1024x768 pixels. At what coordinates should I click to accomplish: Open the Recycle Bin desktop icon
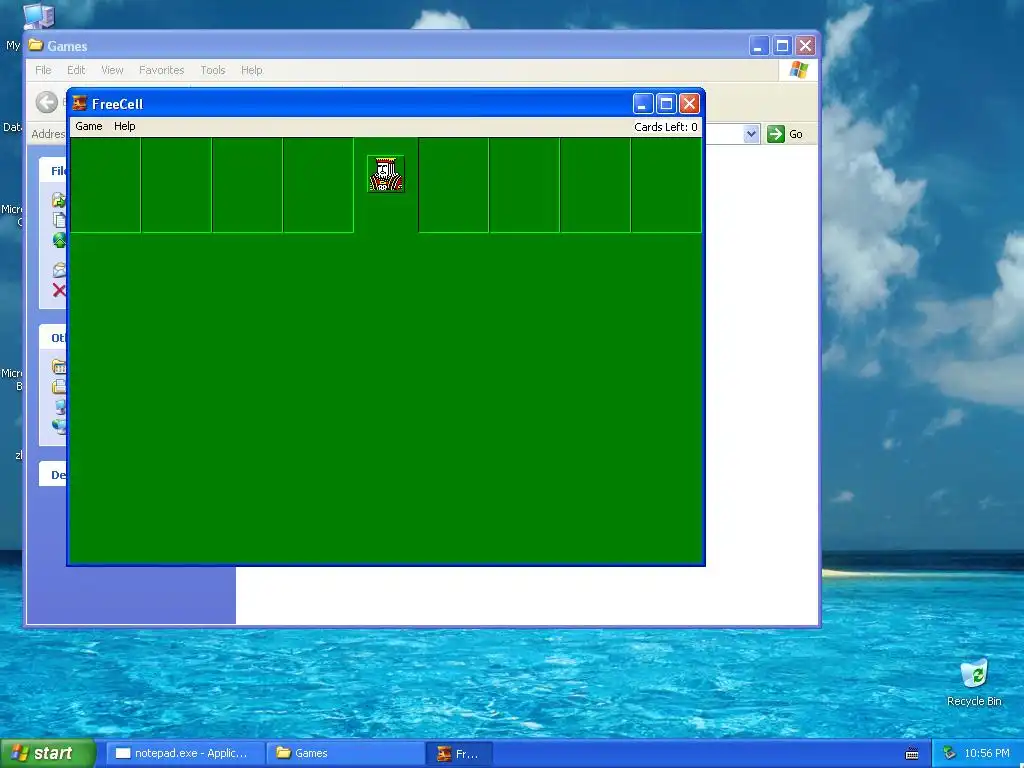(x=974, y=683)
